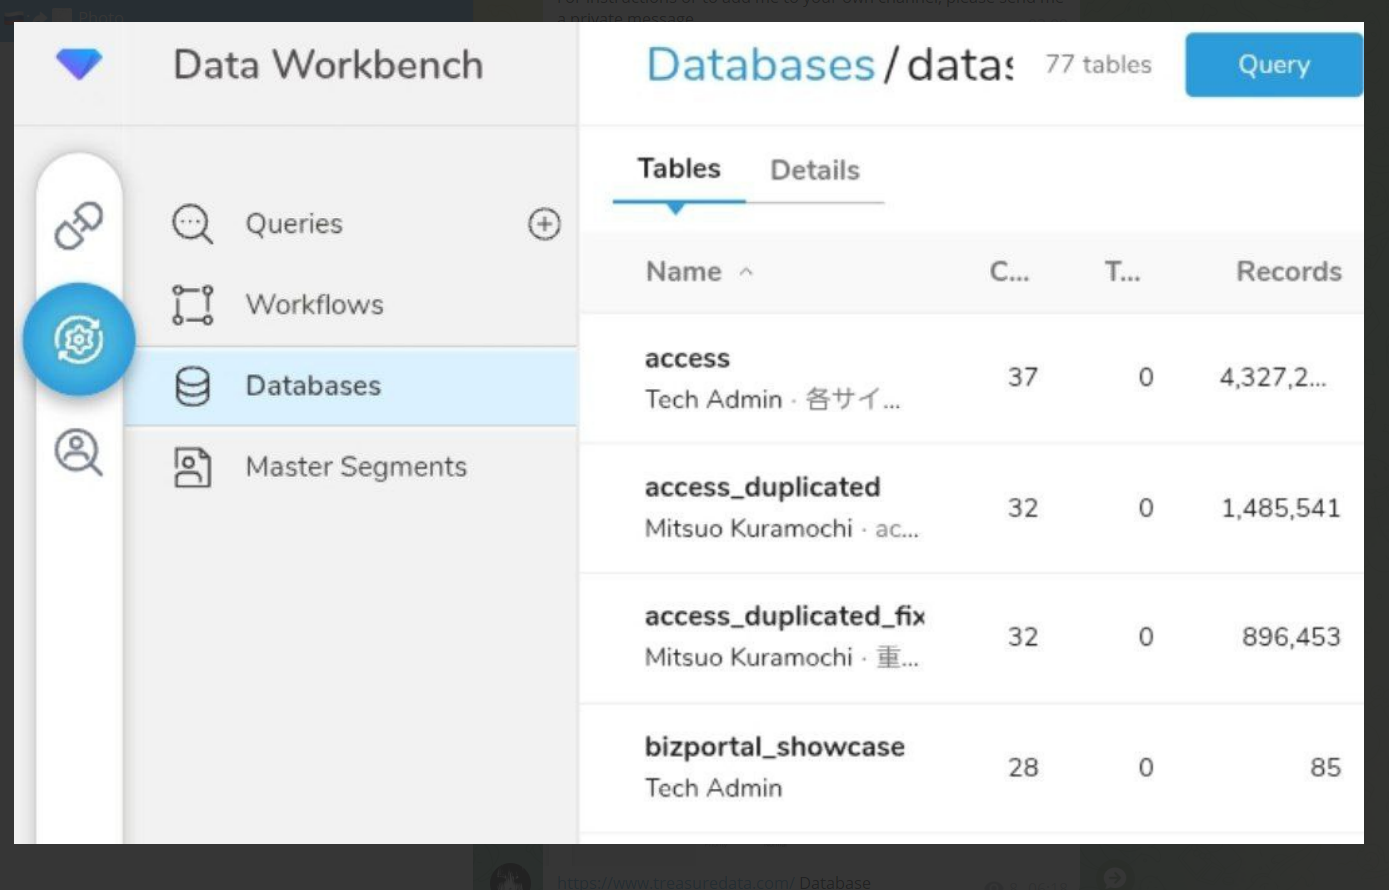Open the access_duplicated table row

(x=762, y=488)
